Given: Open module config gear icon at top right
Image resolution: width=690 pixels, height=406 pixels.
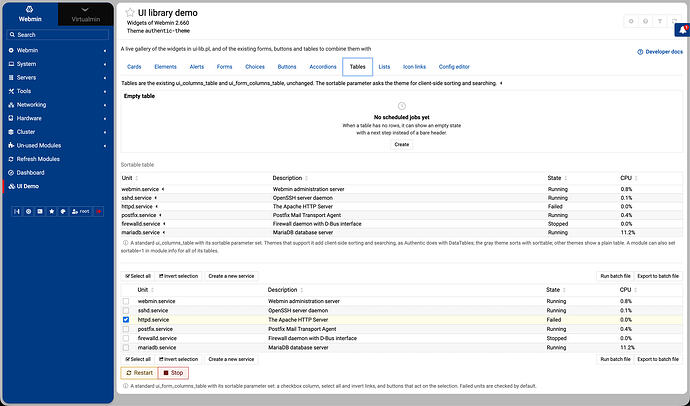Looking at the screenshot, I should coord(631,21).
